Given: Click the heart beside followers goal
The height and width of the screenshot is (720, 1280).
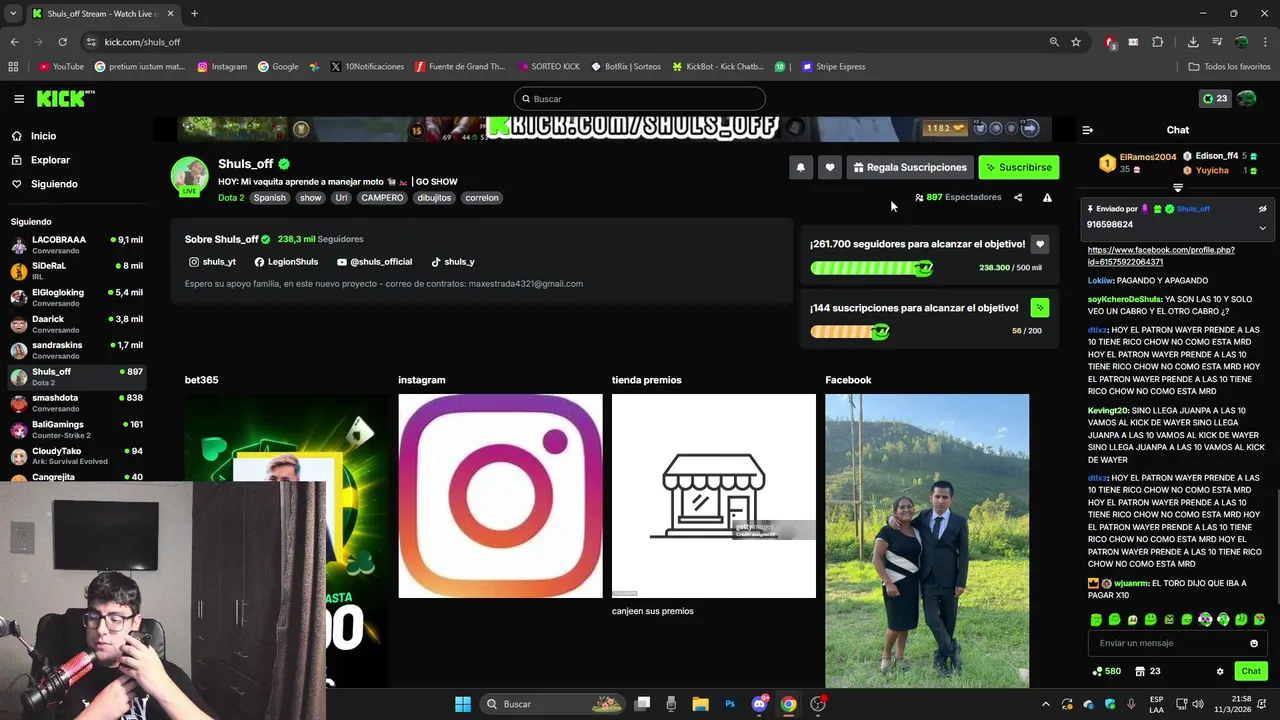Looking at the screenshot, I should (x=1040, y=244).
